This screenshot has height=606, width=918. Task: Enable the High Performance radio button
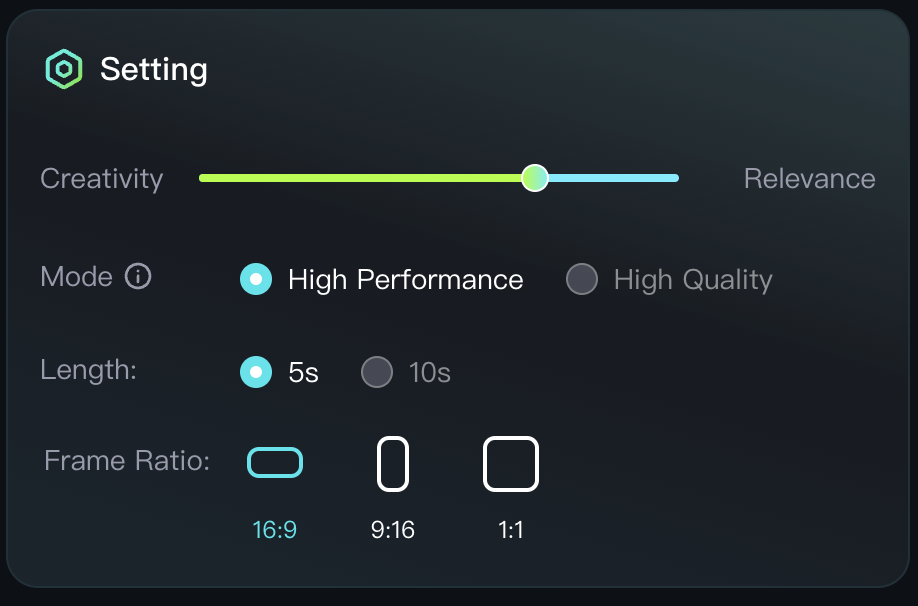(x=256, y=280)
